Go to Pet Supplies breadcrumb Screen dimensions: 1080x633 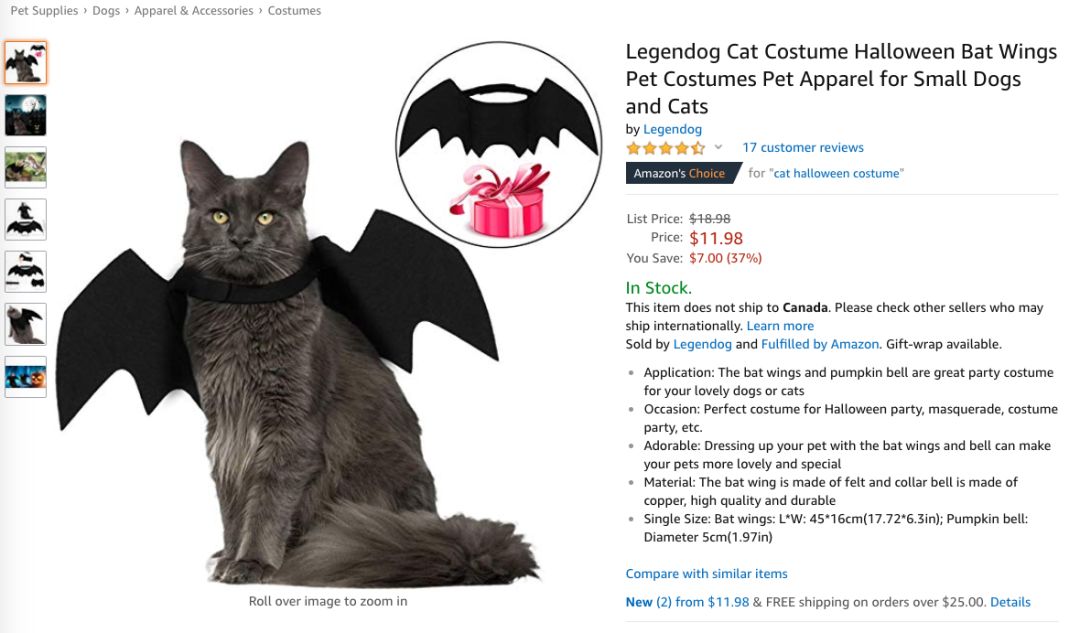(x=44, y=11)
